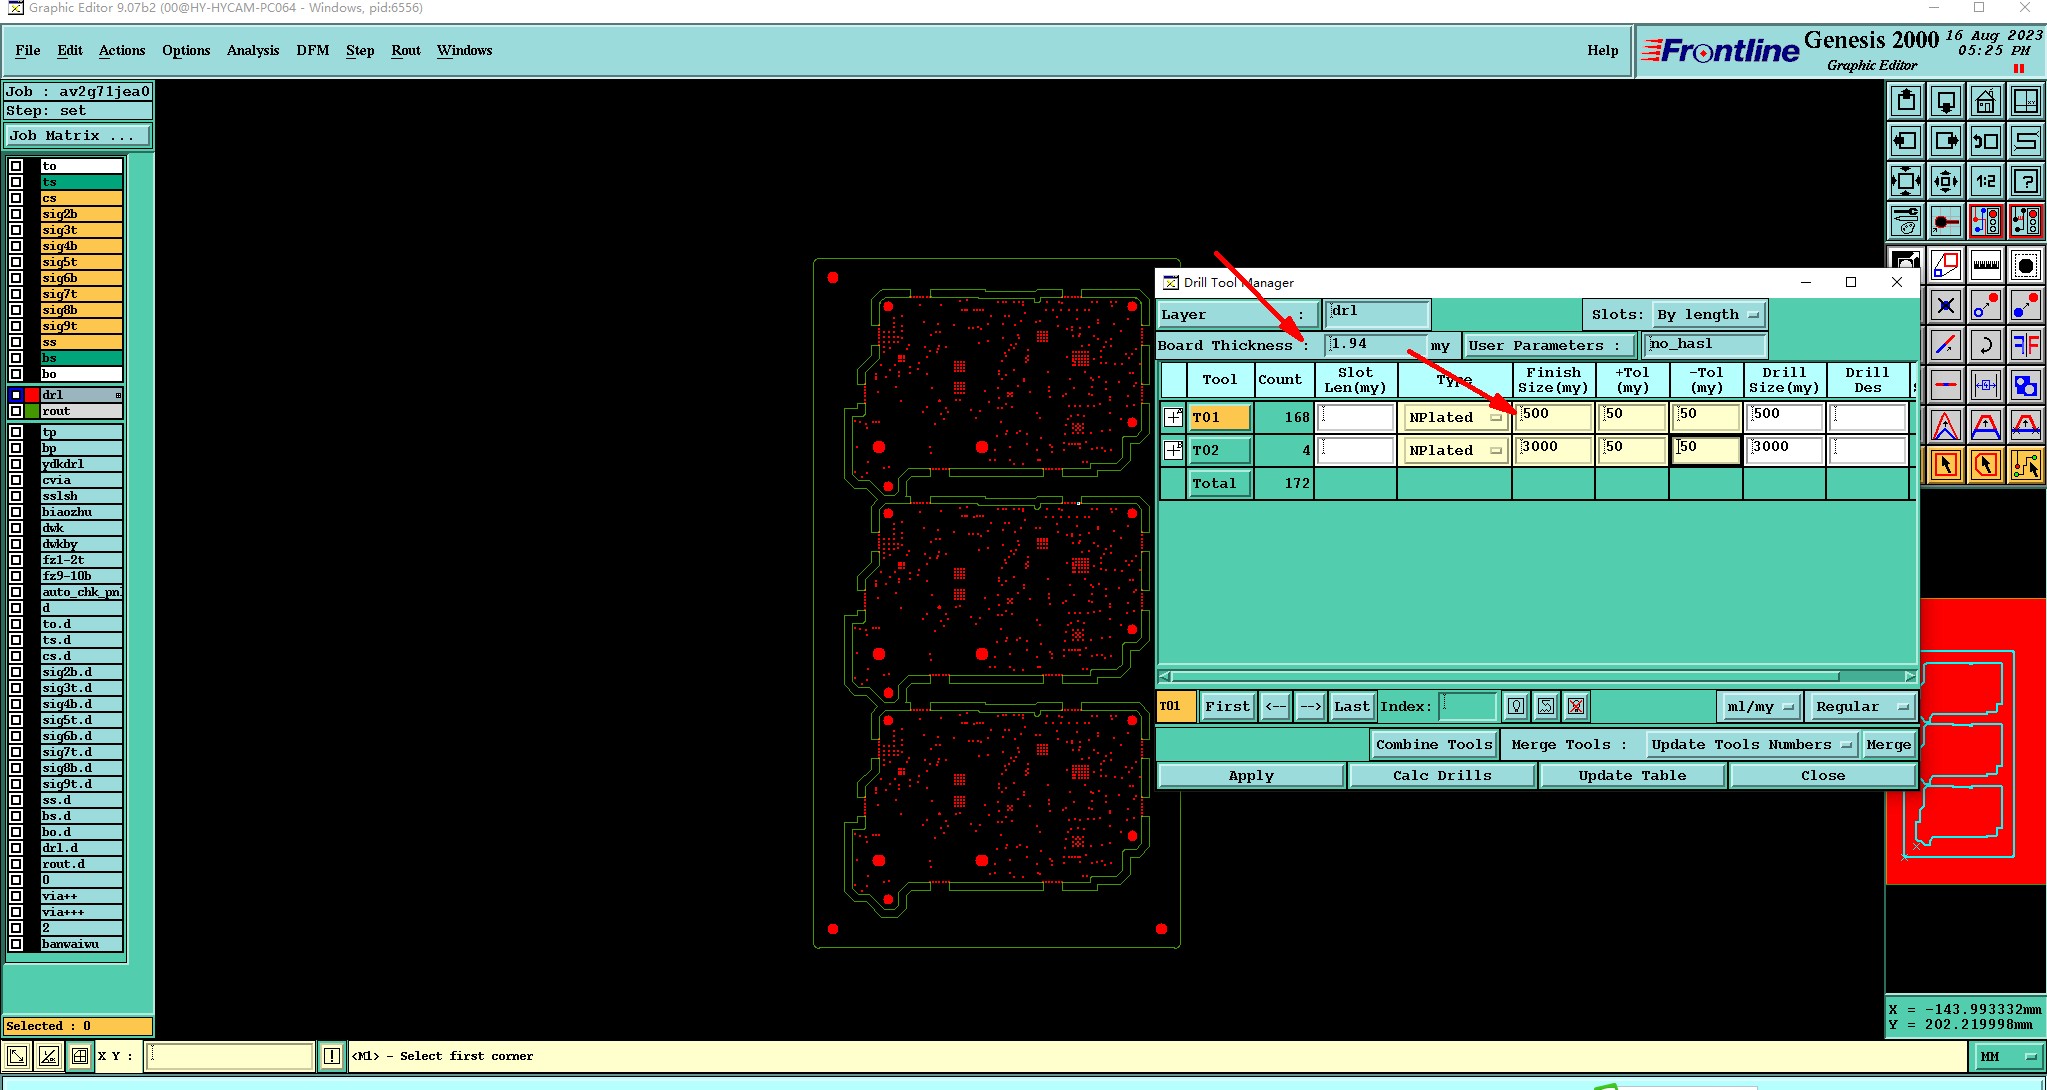Click the Apply button

tap(1251, 775)
